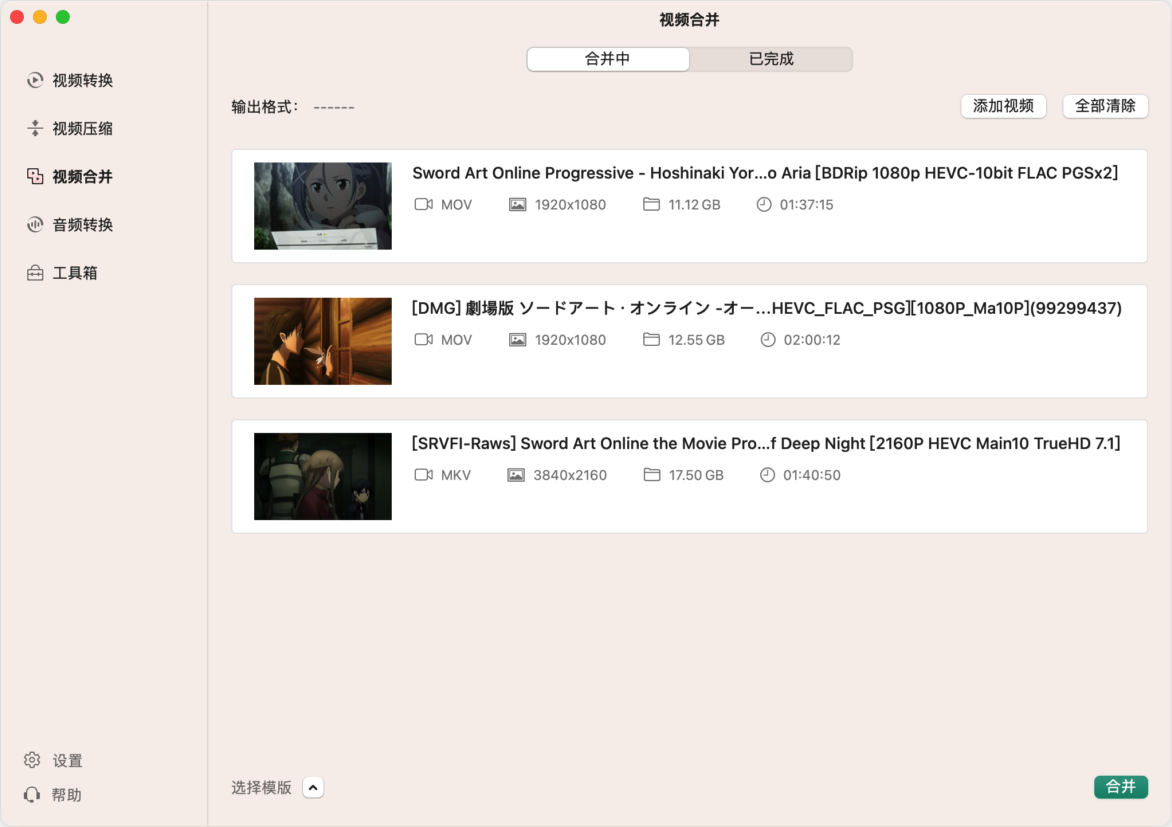Click thumbnail of the [SRVFI-Raws] video
Viewport: 1172px width, 827px height.
click(323, 476)
